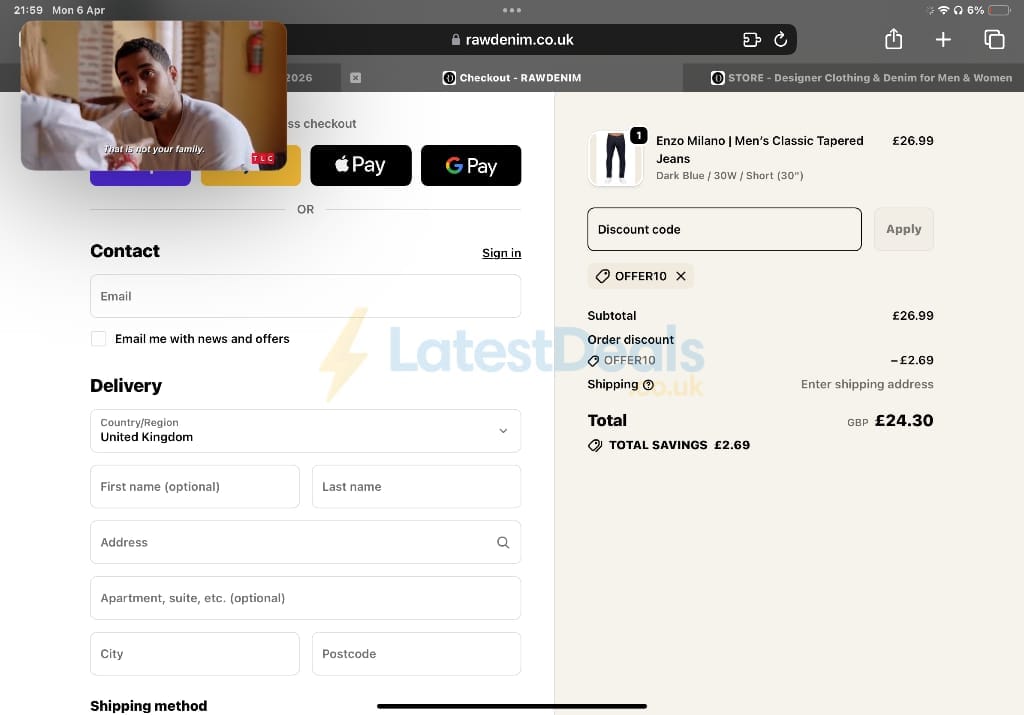Viewport: 1024px width, 715px height.
Task: Tap the Total £24.30 amount
Action: pos(904,421)
